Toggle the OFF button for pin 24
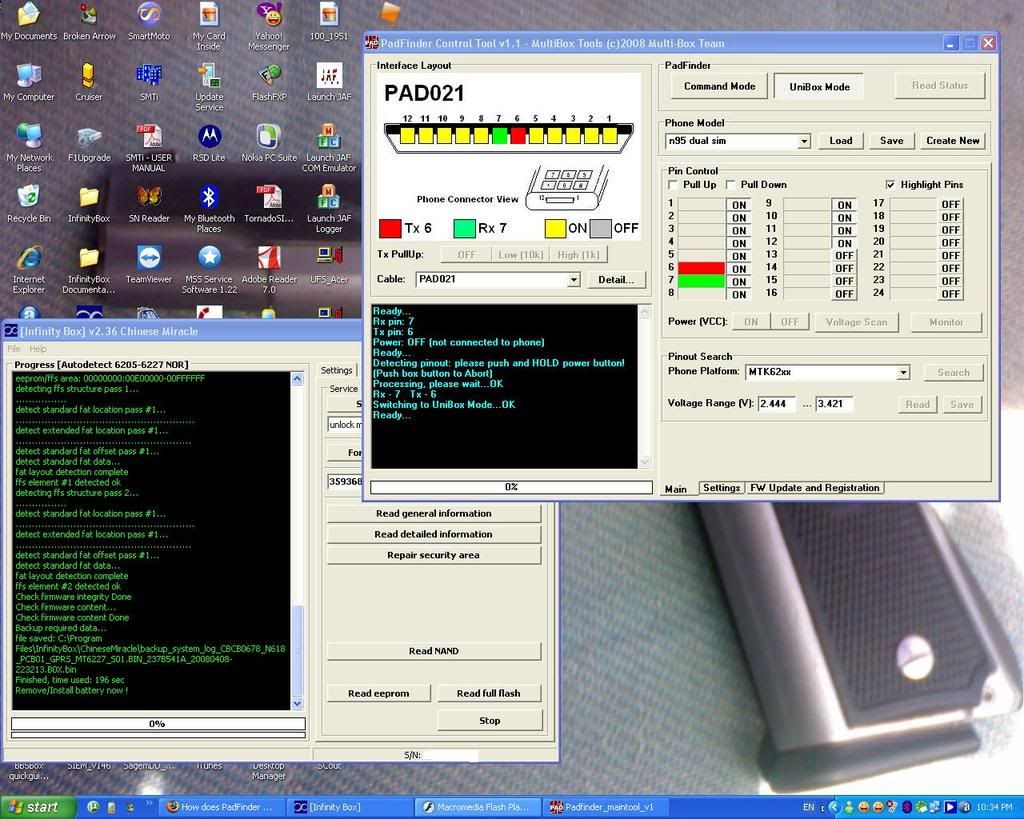The image size is (1024, 819). (950, 294)
